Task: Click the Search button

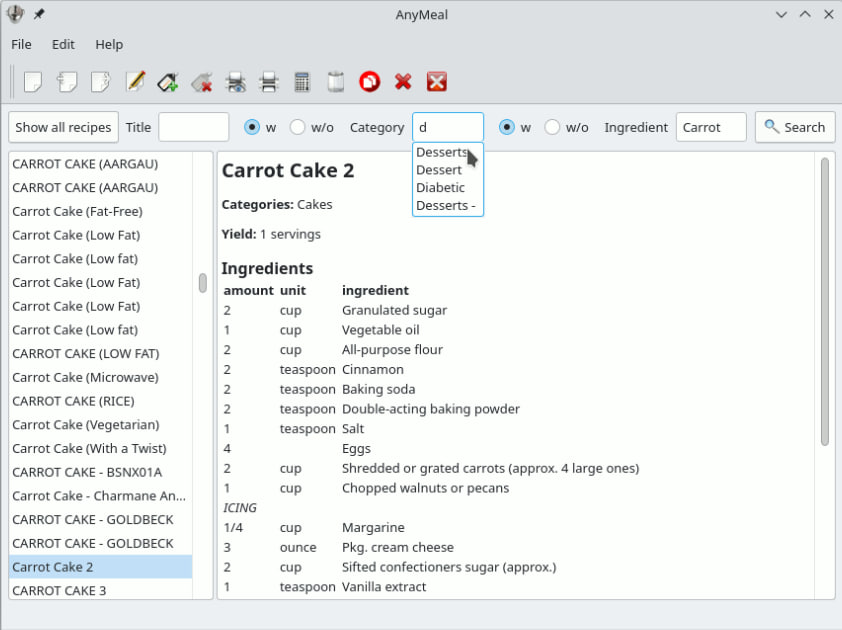Action: point(795,127)
